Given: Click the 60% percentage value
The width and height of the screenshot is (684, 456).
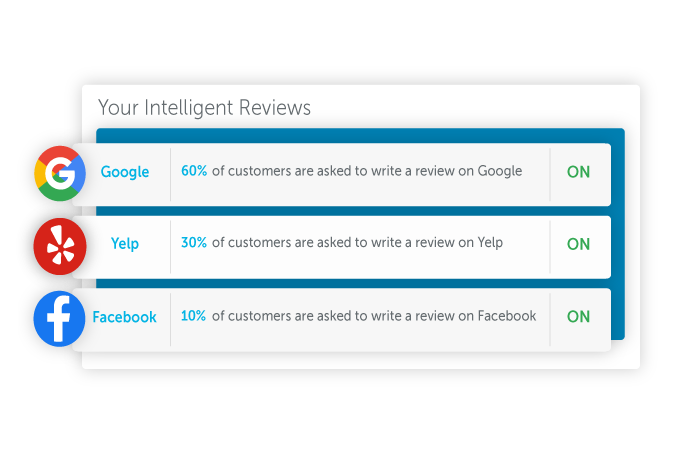Looking at the screenshot, I should point(194,171).
